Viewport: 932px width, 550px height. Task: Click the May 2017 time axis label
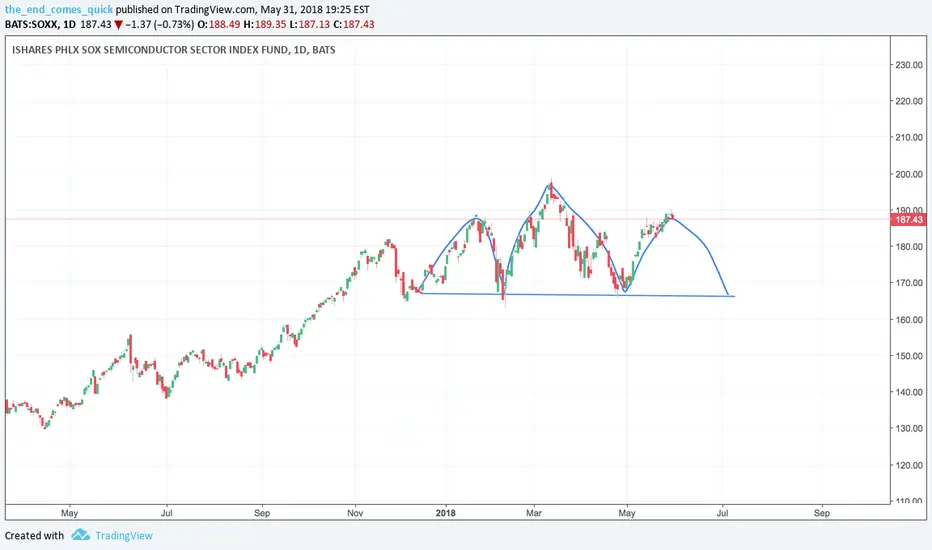tap(70, 513)
